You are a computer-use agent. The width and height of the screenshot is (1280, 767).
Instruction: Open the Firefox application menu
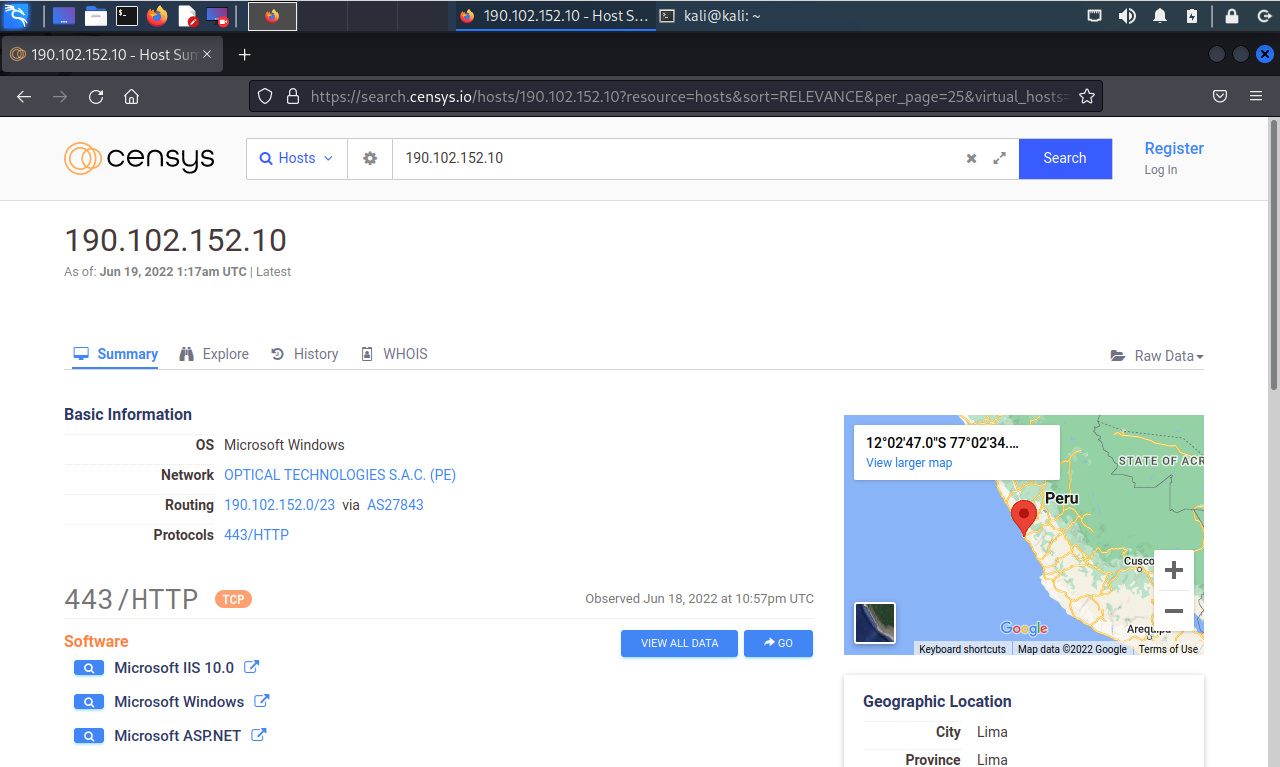point(1256,97)
